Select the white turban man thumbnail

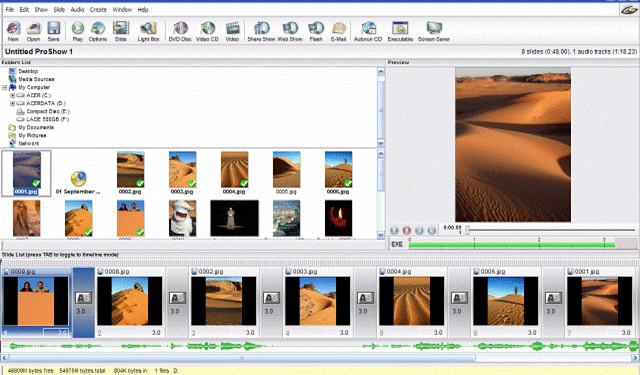point(182,218)
